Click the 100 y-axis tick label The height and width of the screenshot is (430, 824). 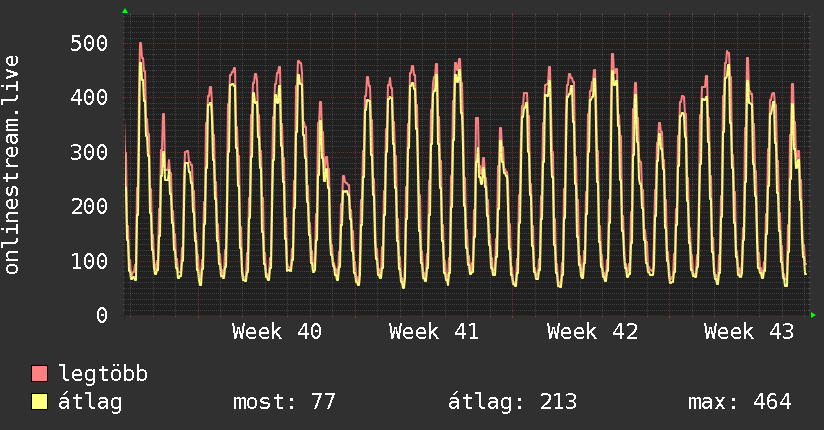[89, 261]
